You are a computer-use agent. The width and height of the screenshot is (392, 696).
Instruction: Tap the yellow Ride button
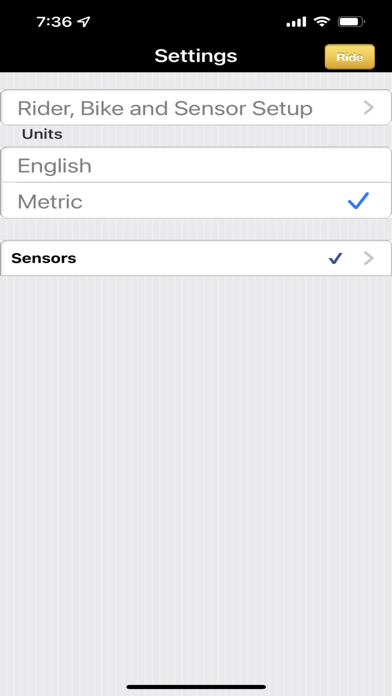pos(349,57)
